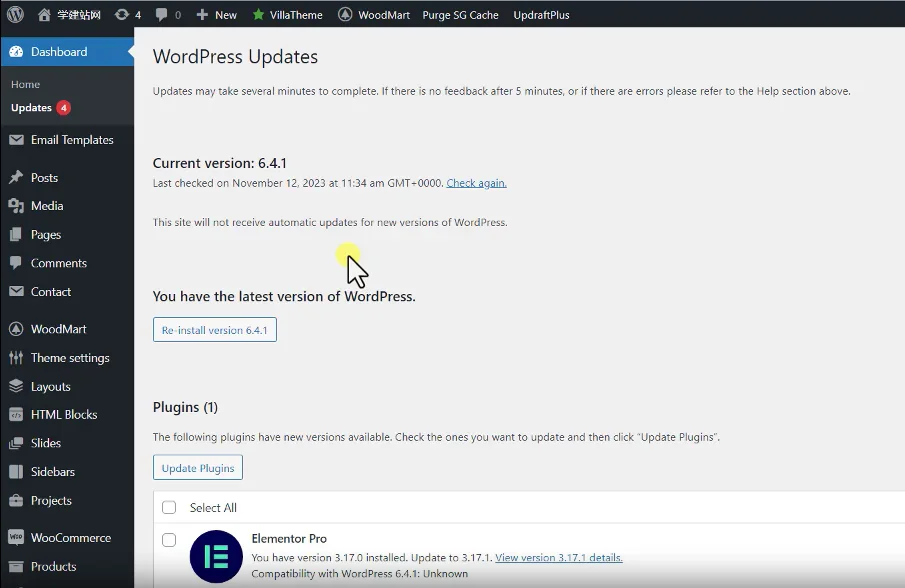Screen dimensions: 905x588
Task: Open the Home submenu item
Action: 25,84
